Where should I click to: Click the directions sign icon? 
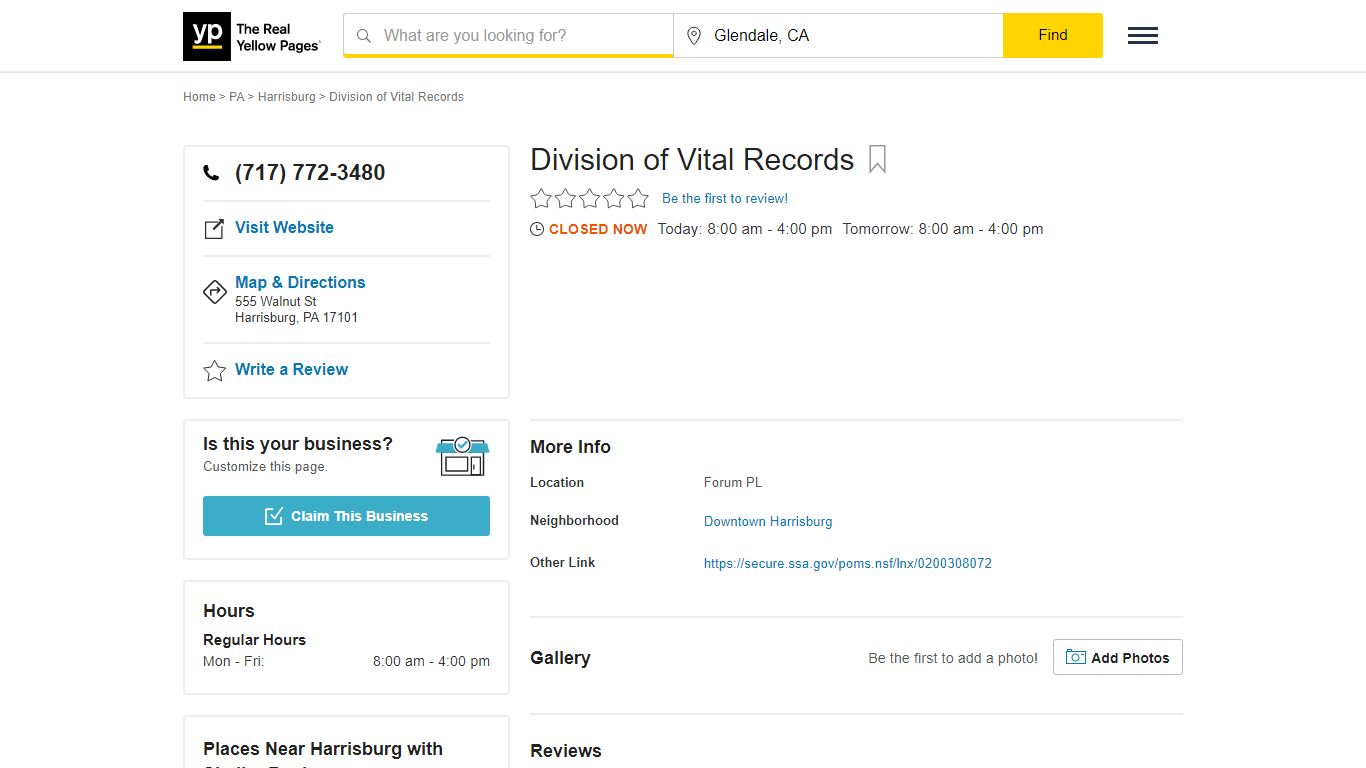click(215, 292)
